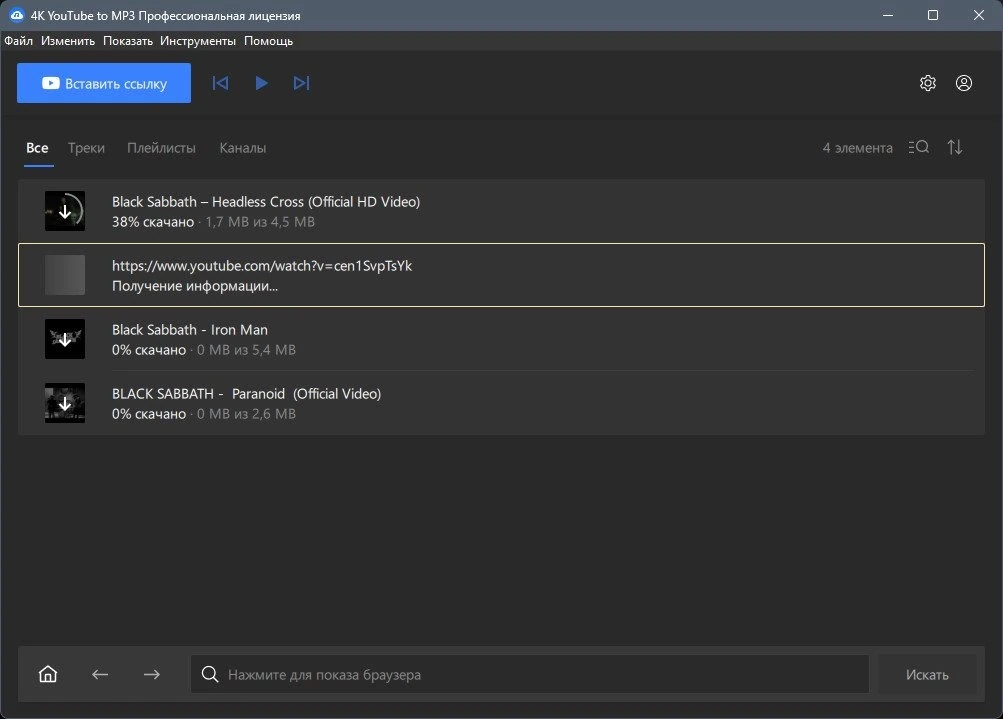This screenshot has width=1003, height=719.
Task: Focus the browser search field
Action: click(x=530, y=674)
